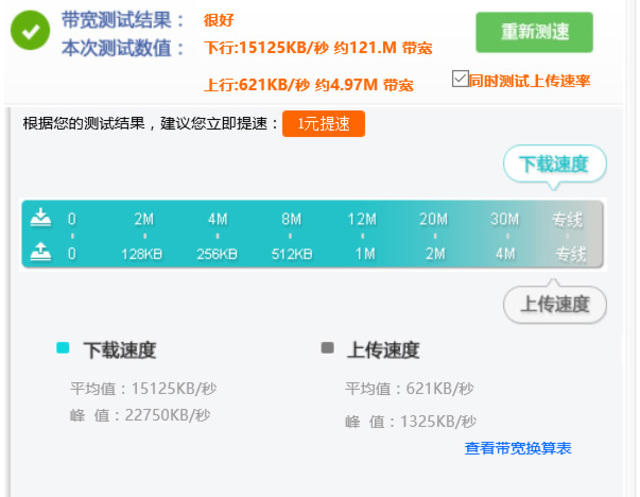Click the green checkmark result icon
This screenshot has height=497, width=640.
point(30,30)
